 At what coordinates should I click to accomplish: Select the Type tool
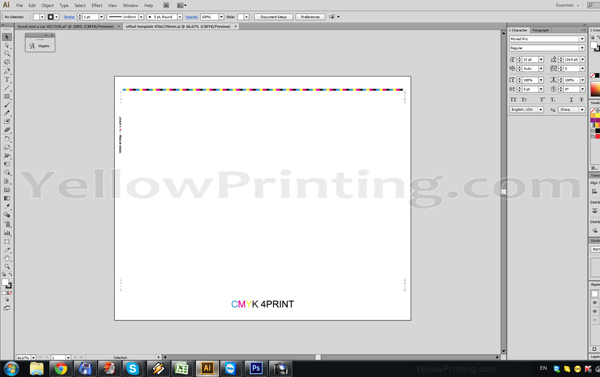(x=7, y=80)
